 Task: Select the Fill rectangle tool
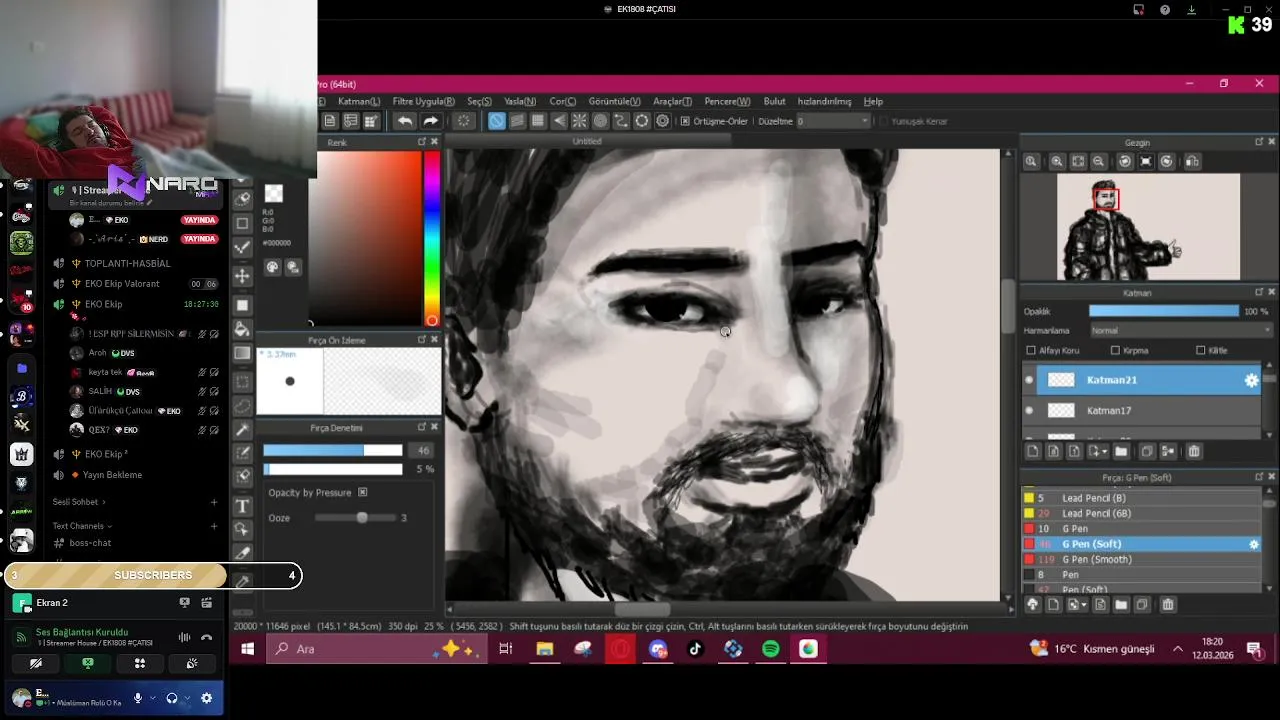pyautogui.click(x=242, y=305)
